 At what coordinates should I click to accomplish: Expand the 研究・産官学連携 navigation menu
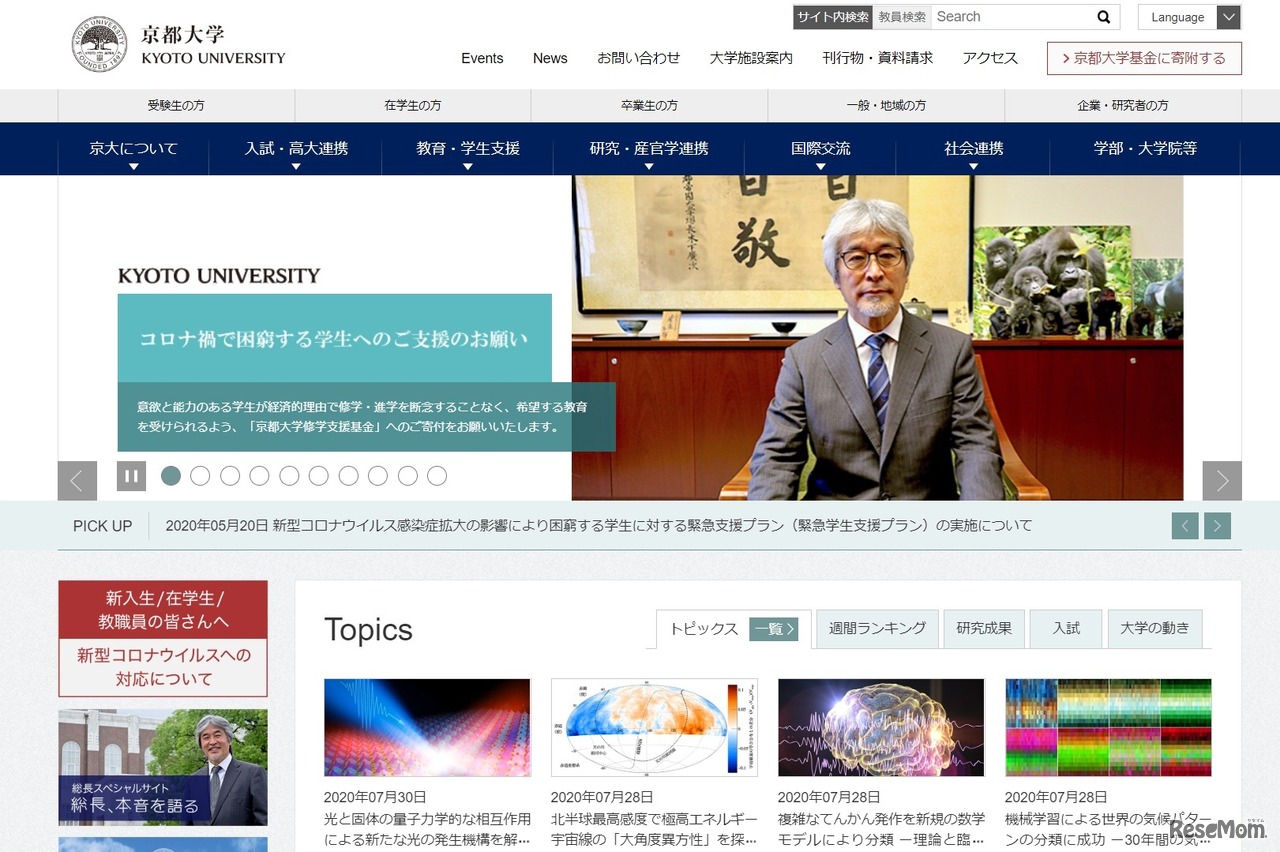point(650,147)
